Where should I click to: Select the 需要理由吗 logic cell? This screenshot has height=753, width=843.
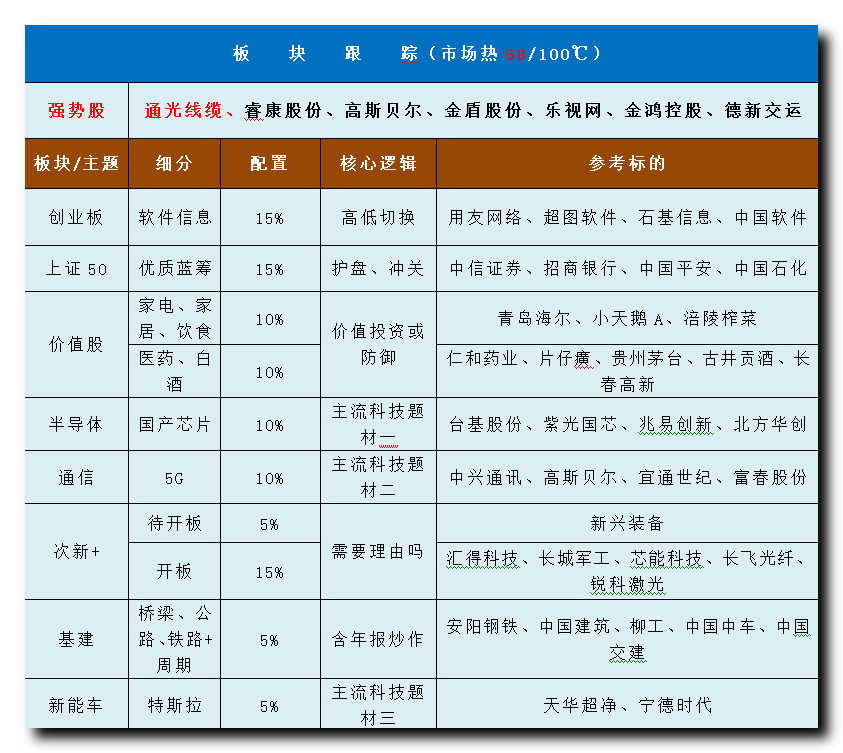[x=377, y=551]
